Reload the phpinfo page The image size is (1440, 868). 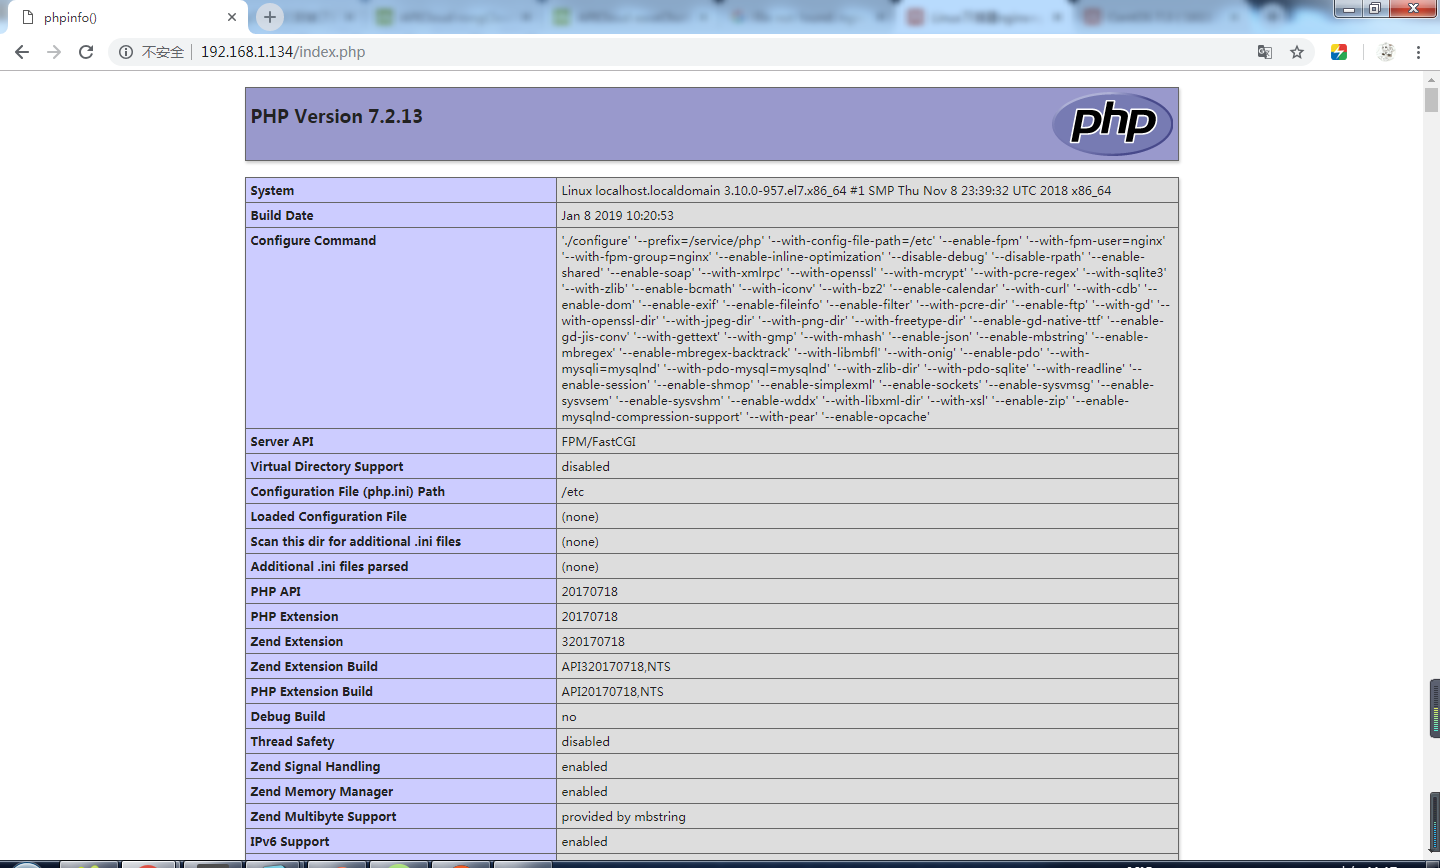(x=86, y=52)
